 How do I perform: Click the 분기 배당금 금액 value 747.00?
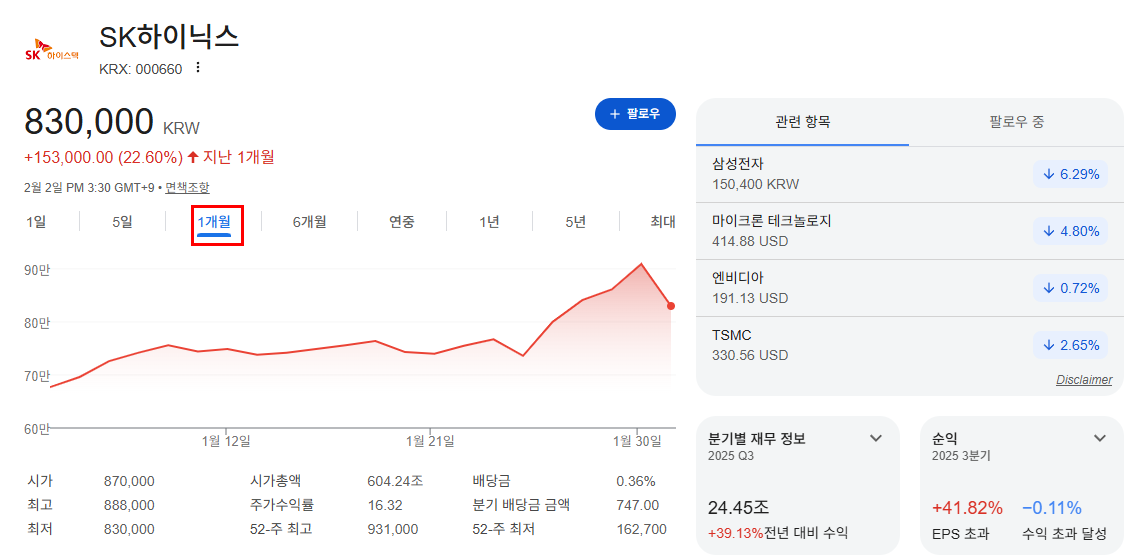tap(638, 505)
